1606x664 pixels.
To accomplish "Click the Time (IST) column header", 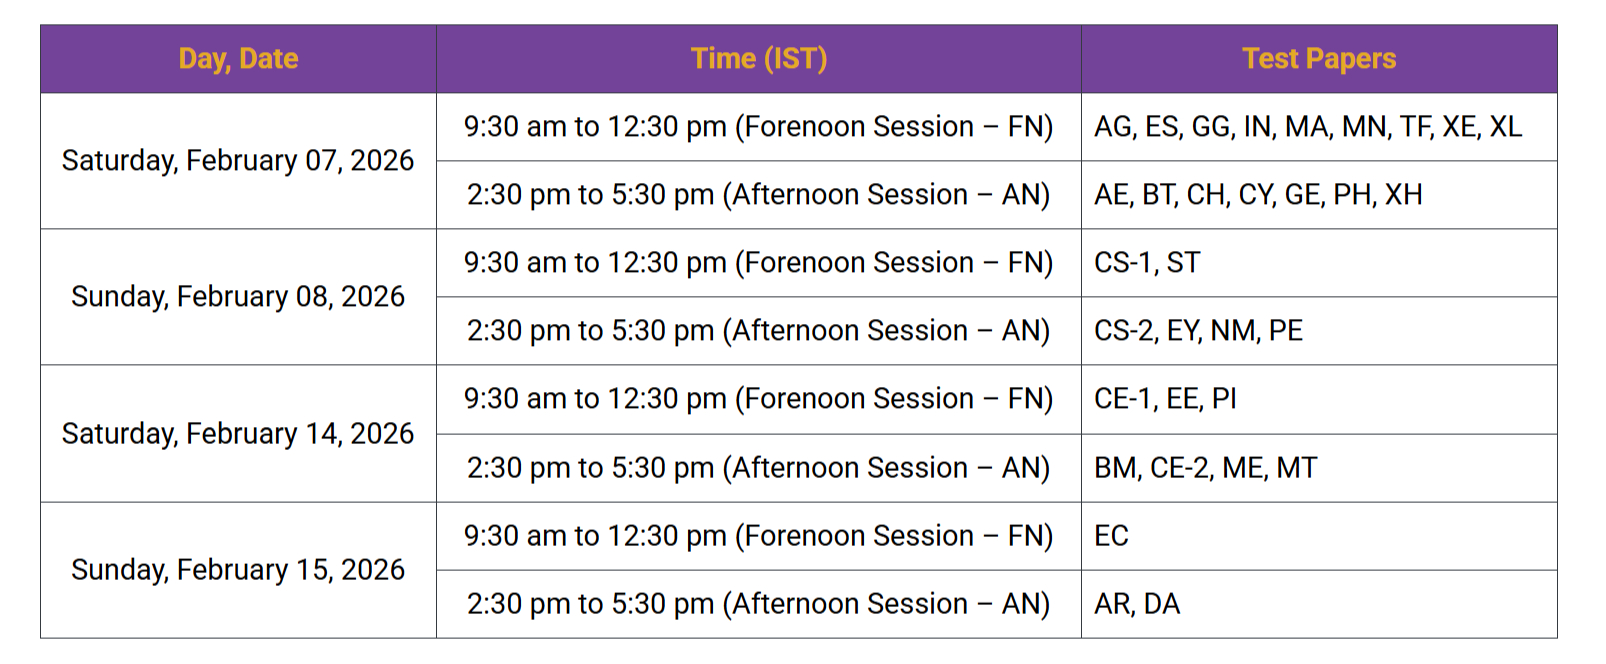I will [x=758, y=59].
